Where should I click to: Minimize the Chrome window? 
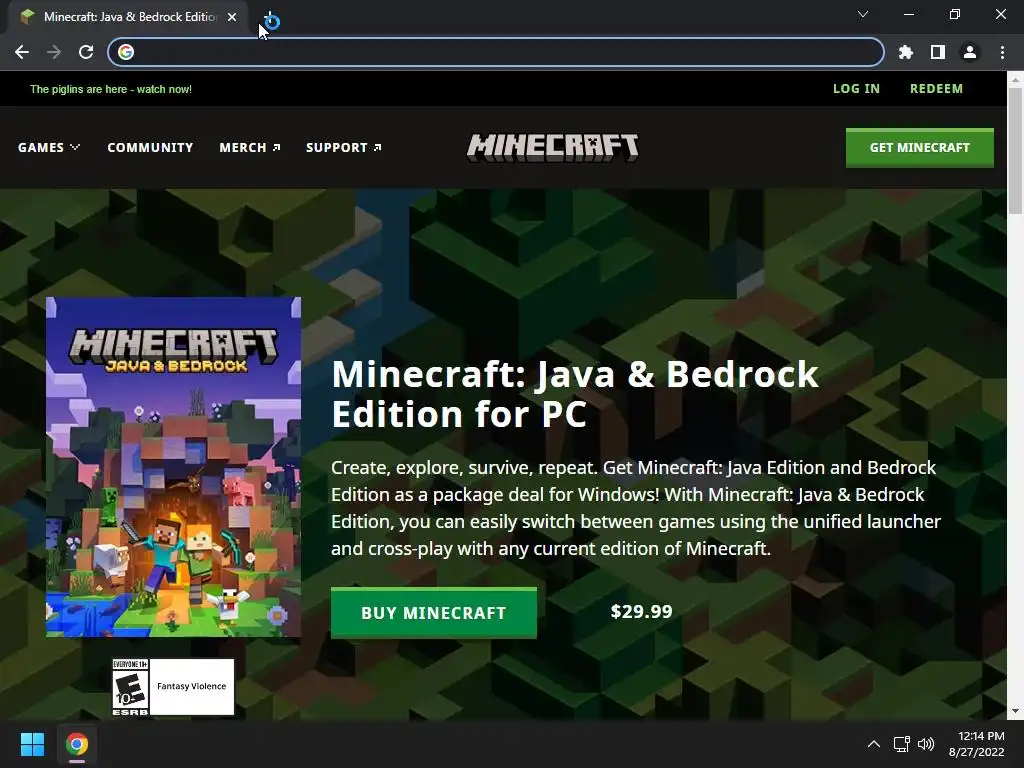coord(908,14)
